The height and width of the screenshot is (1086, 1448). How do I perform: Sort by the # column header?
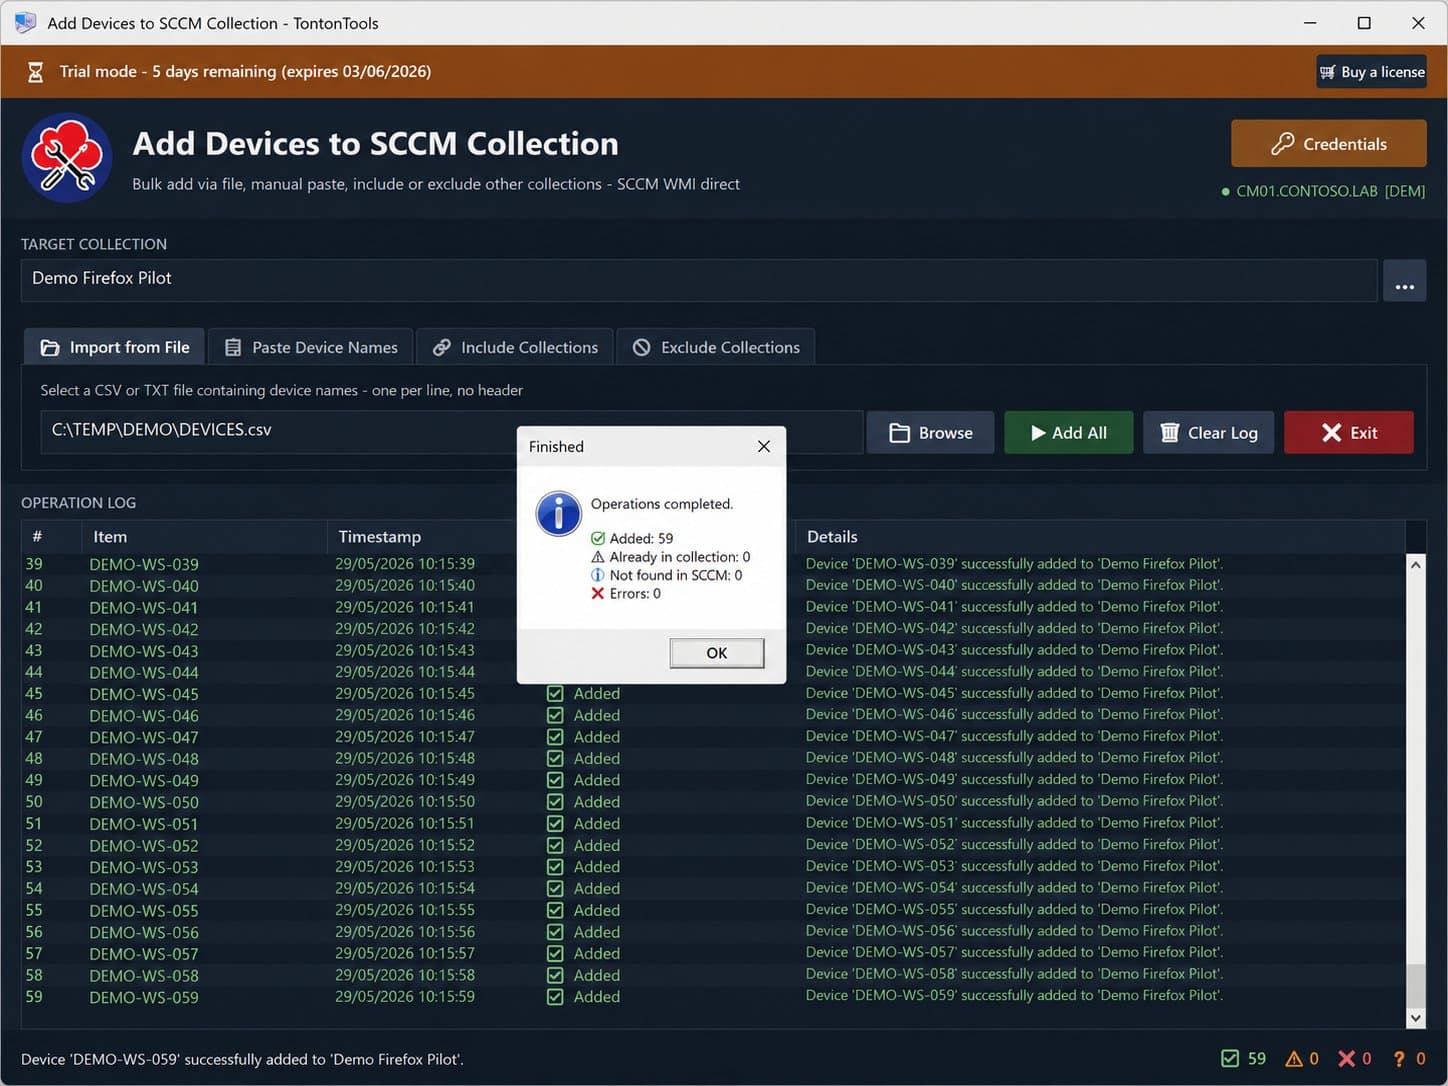coord(51,537)
